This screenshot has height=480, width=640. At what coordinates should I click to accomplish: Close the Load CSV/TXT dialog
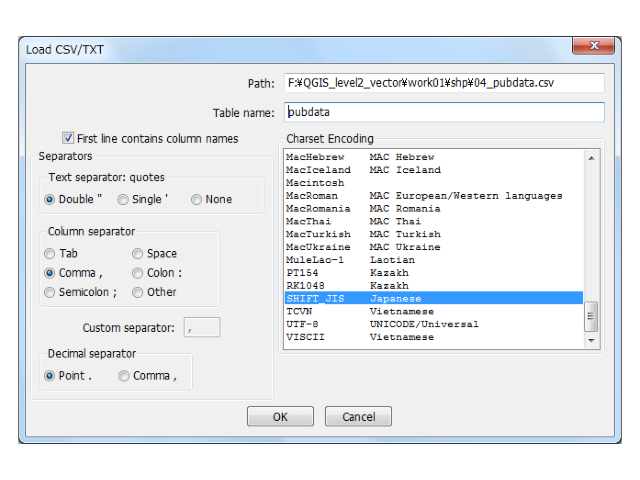pyautogui.click(x=593, y=45)
